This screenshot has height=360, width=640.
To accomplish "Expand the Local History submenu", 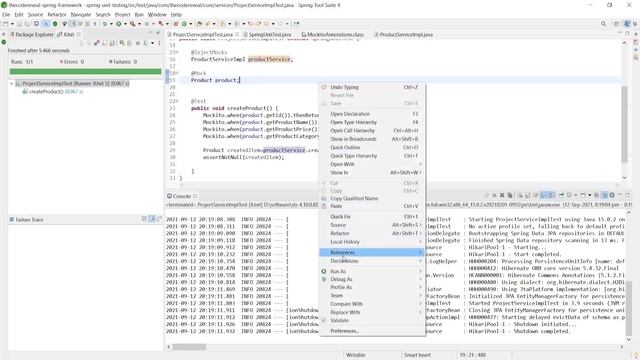I will tap(372, 242).
